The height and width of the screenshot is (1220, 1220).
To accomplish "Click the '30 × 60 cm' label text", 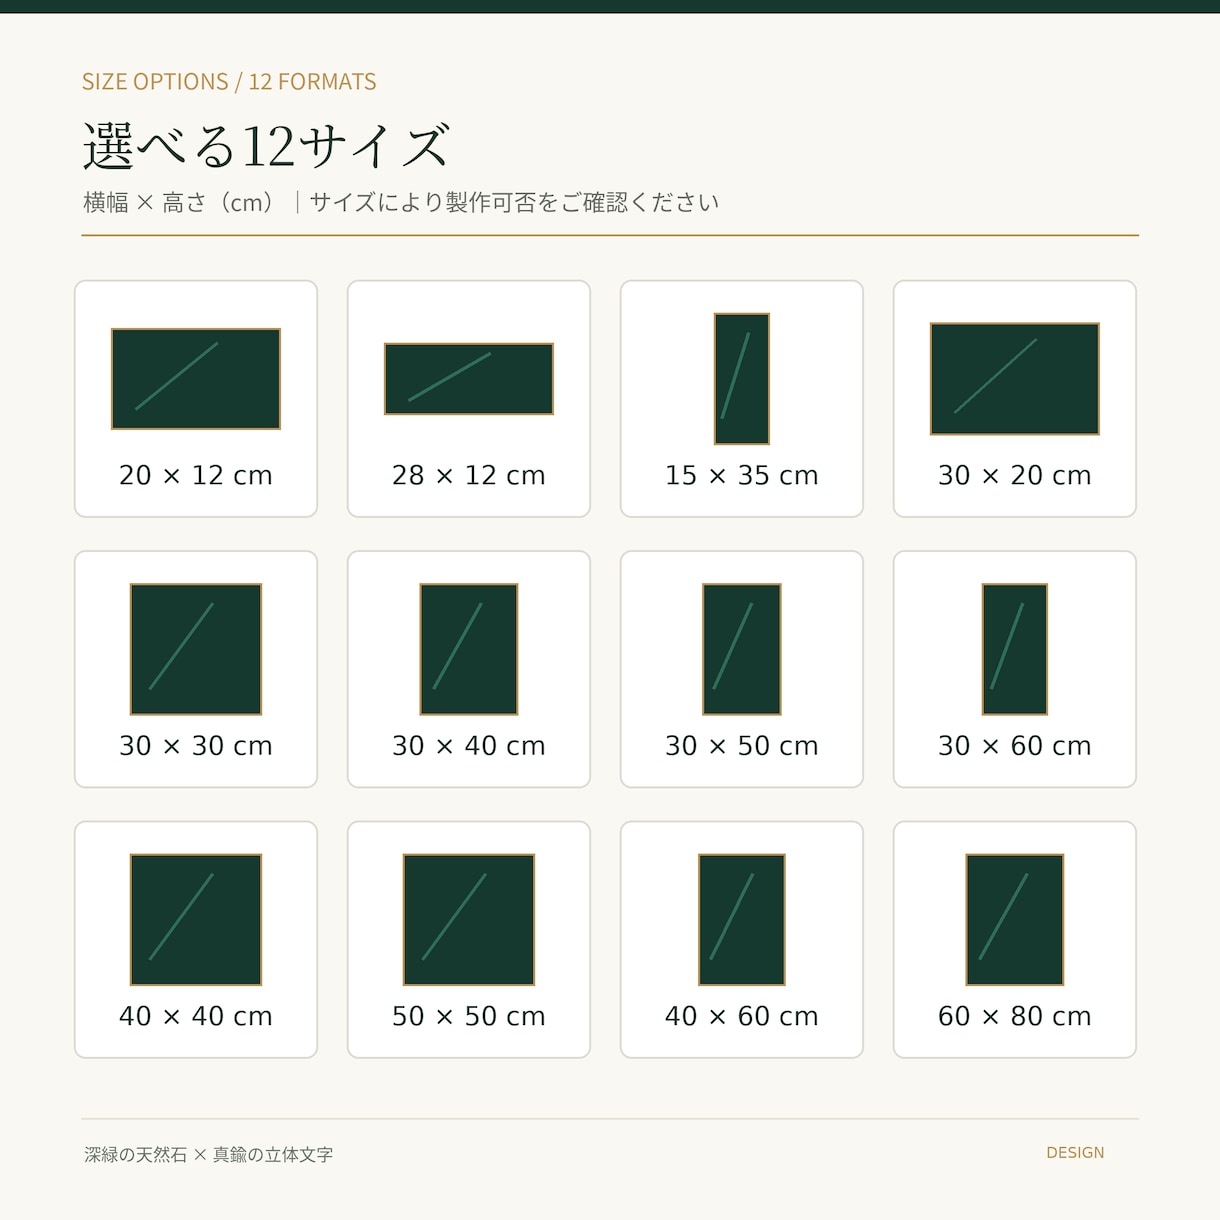I will pyautogui.click(x=1015, y=745).
